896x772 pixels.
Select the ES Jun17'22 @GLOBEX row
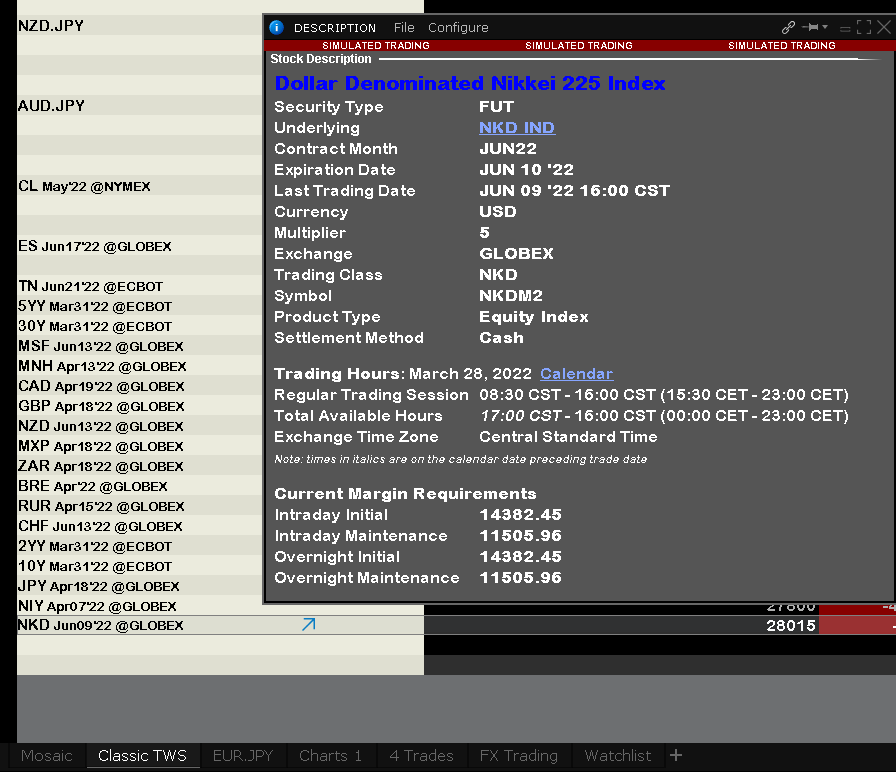(x=90, y=246)
